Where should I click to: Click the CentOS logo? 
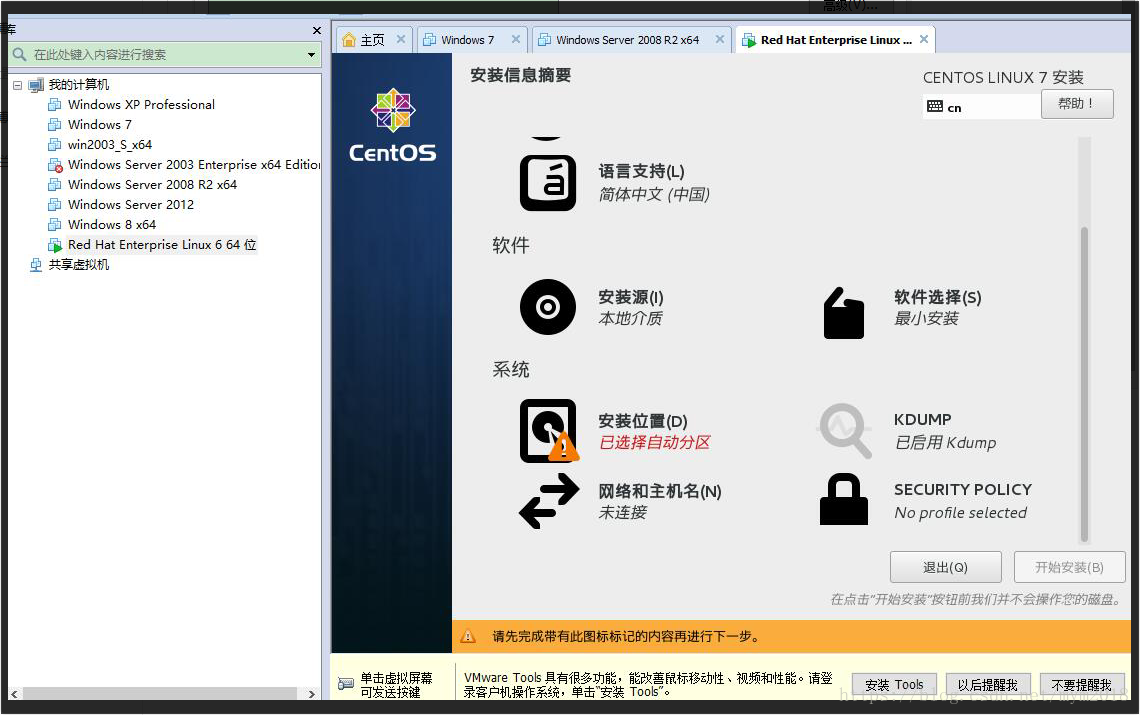[x=393, y=126]
